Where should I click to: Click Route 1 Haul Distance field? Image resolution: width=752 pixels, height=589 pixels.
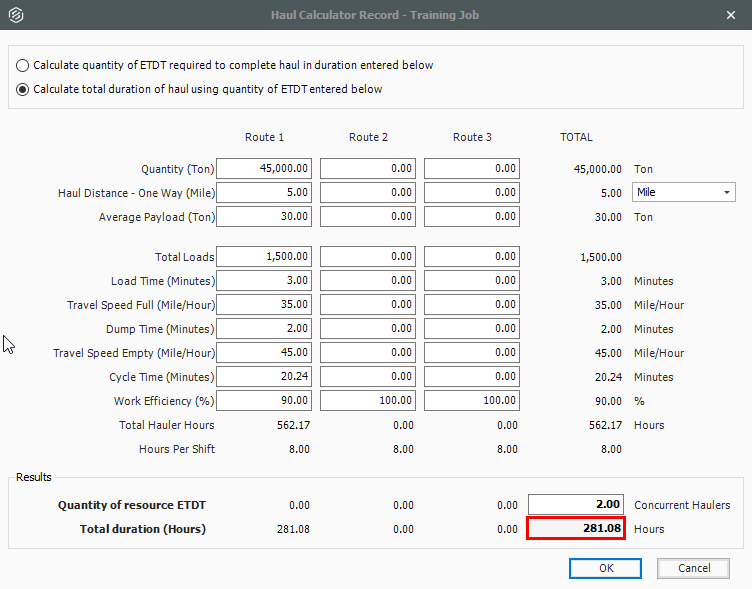point(265,193)
